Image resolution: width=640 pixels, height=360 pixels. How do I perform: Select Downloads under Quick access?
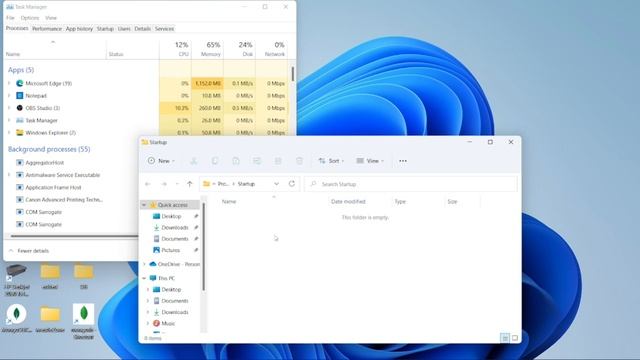(x=175, y=227)
